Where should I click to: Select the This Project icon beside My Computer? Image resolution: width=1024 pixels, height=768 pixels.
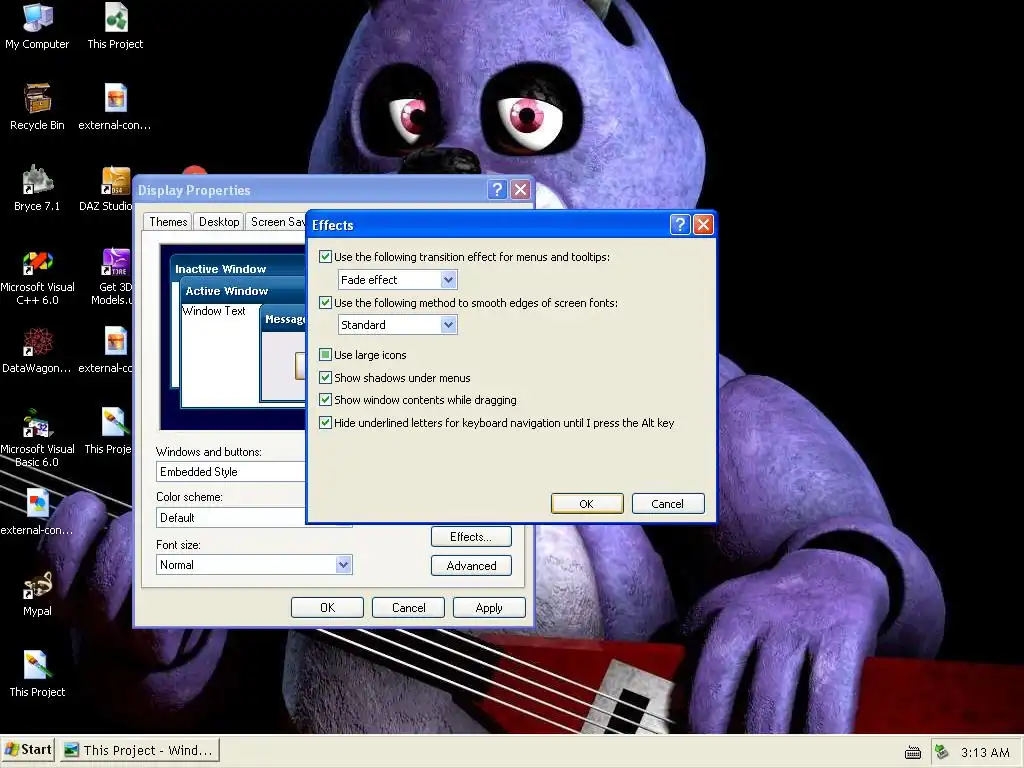click(116, 26)
